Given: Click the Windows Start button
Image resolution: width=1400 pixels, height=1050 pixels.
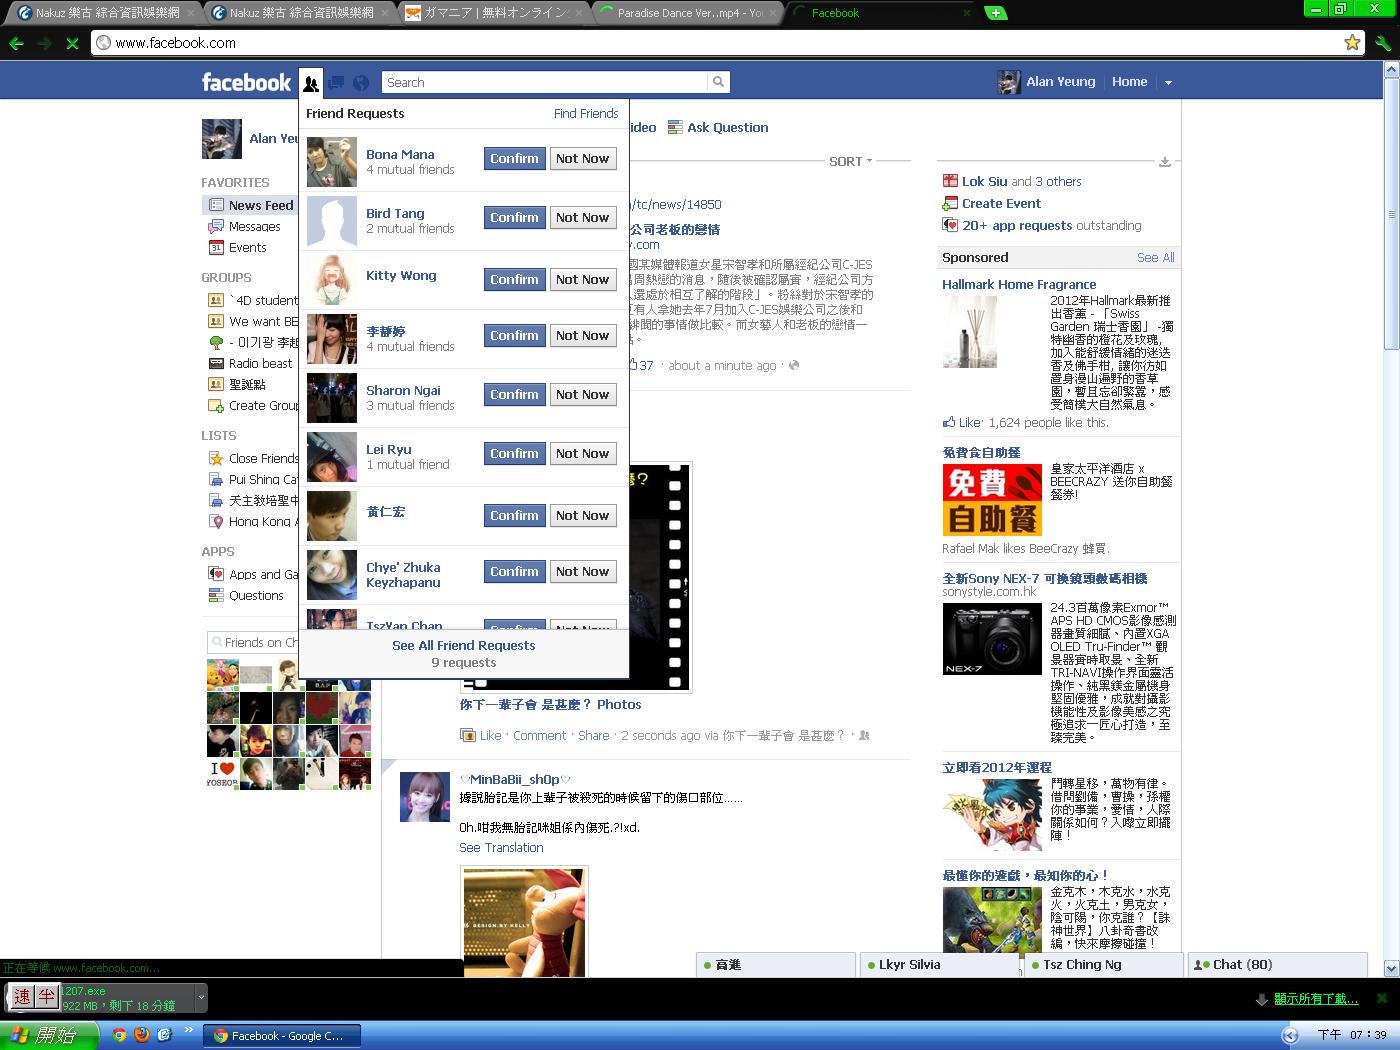Looking at the screenshot, I should 49,1035.
